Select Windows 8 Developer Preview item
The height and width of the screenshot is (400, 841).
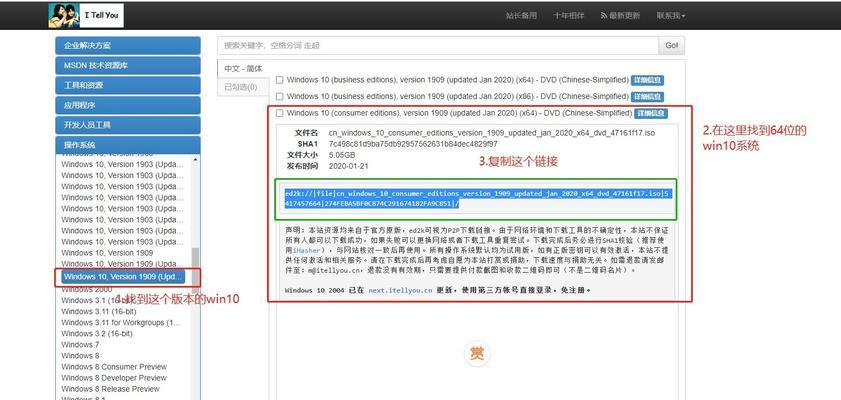tap(114, 377)
